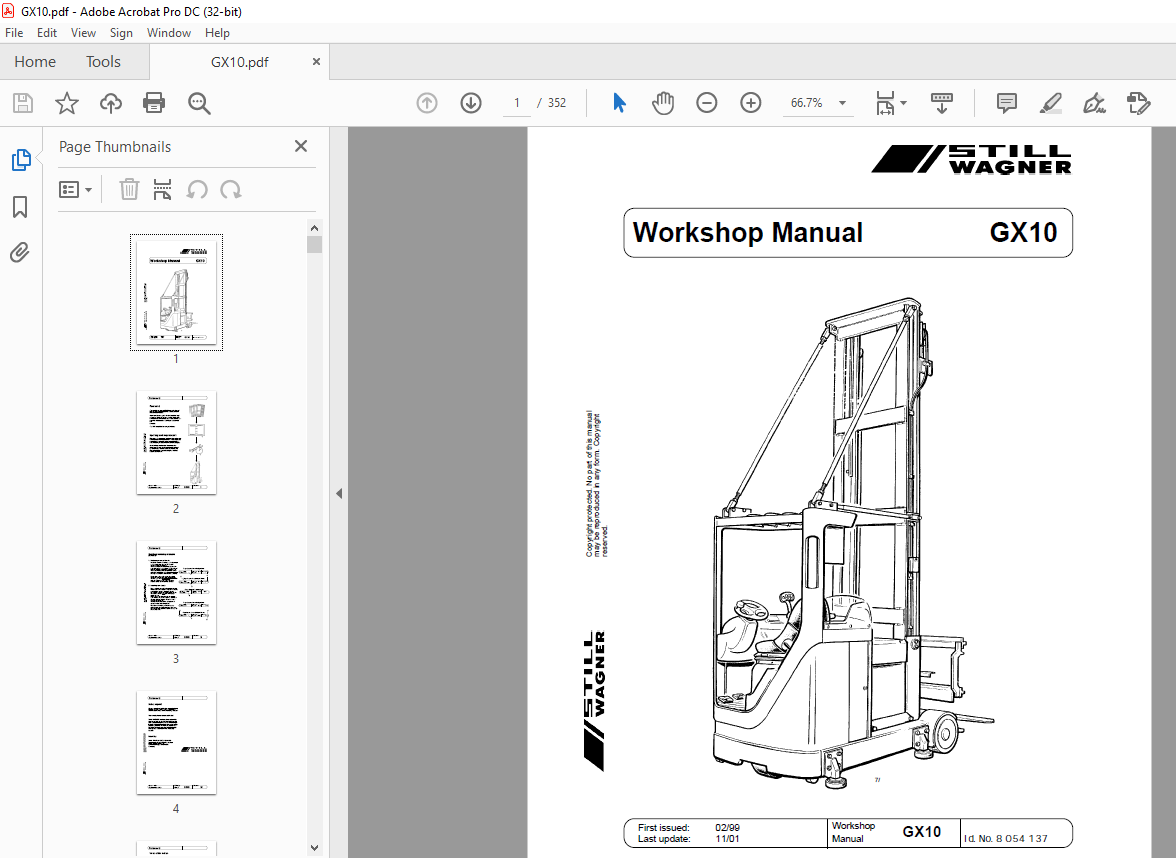Add a comment sticky note
The height and width of the screenshot is (858, 1176).
tap(1006, 103)
